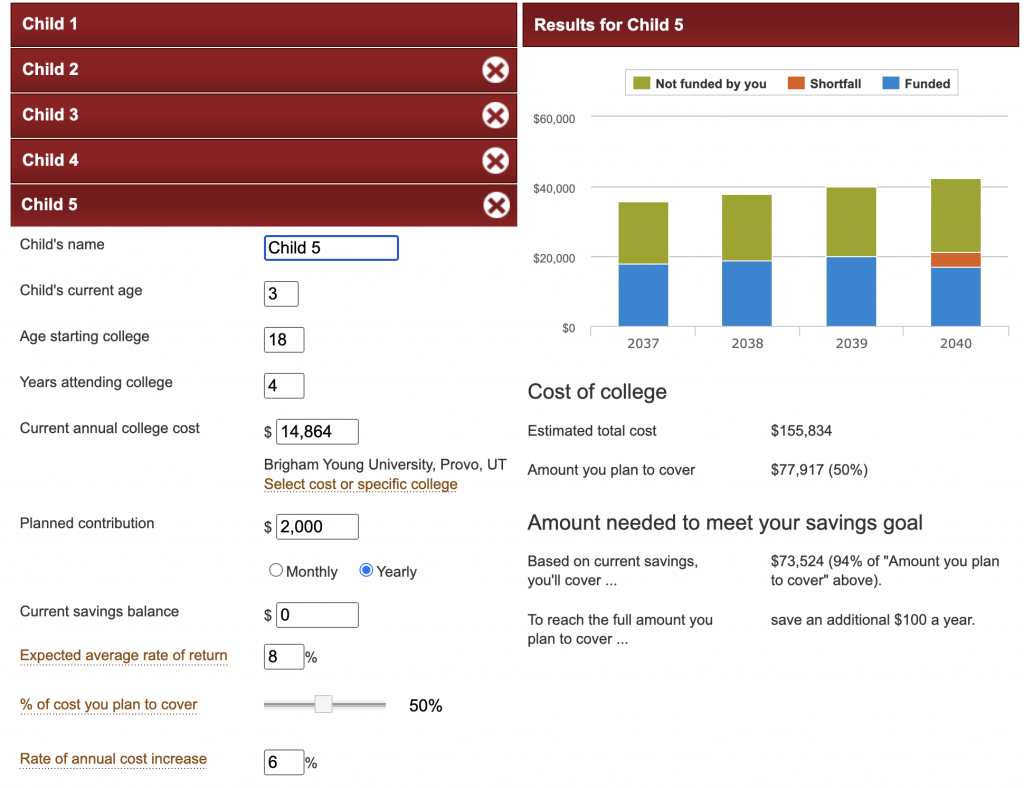Focus the Planned contribution amount field
The height and width of the screenshot is (788, 1024).
[316, 527]
